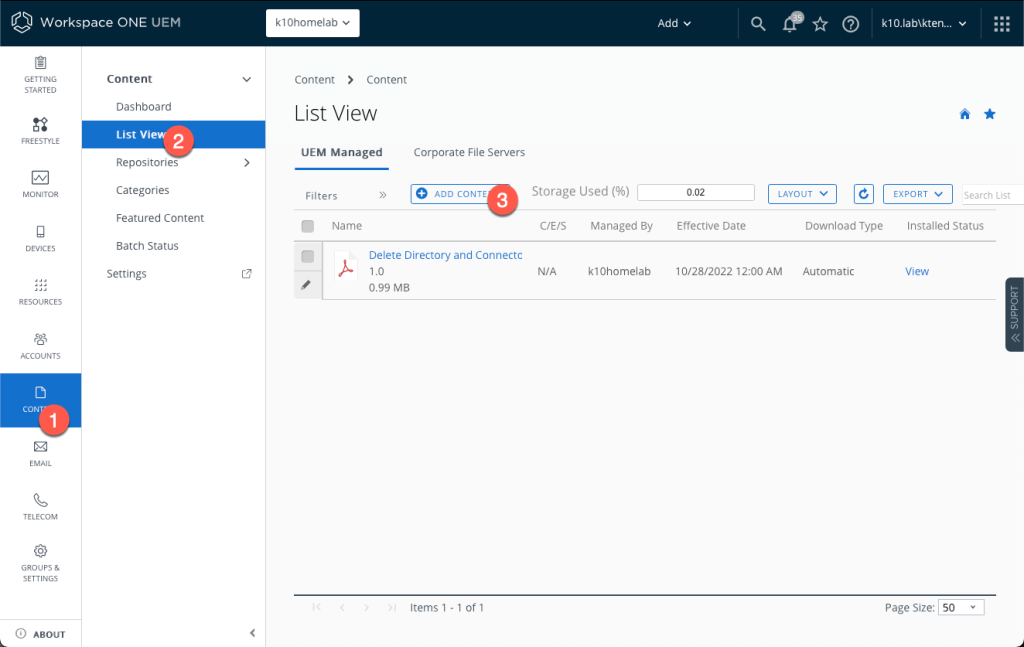Screen dimensions: 1024x647
Task: Expand the Layout dropdown
Action: click(x=802, y=194)
